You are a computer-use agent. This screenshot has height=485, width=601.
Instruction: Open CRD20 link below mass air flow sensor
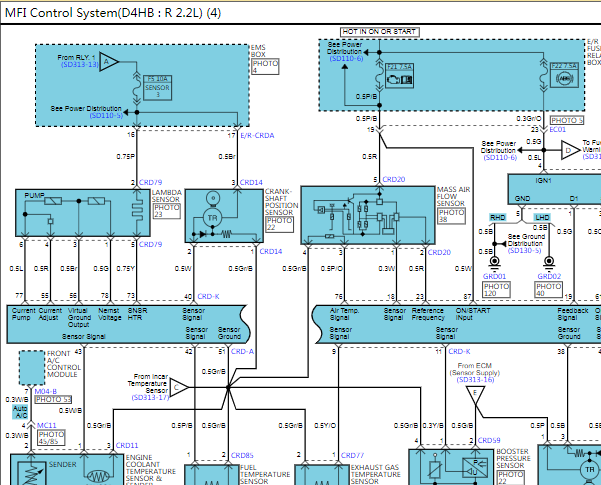click(x=439, y=252)
